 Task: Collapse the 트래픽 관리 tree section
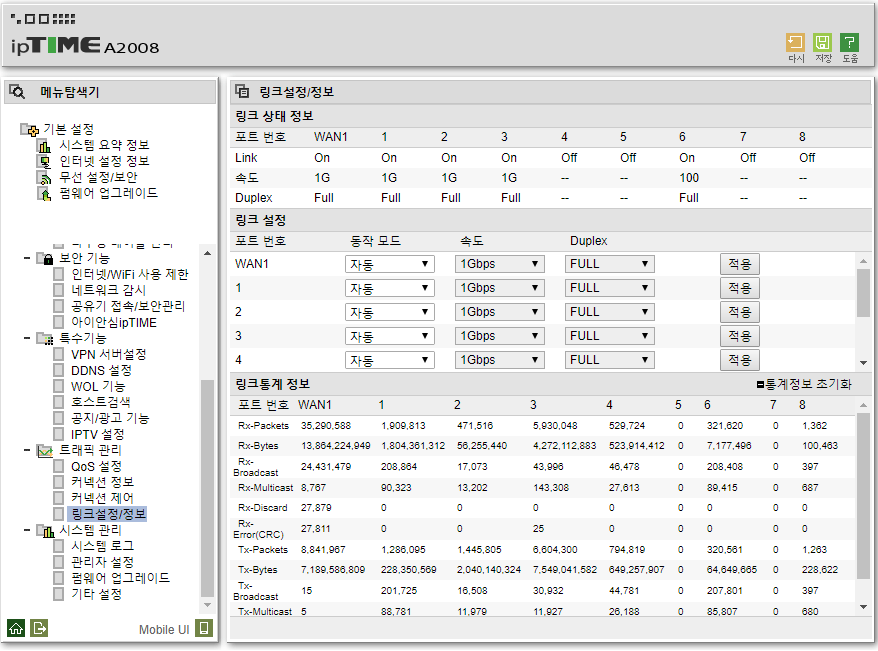tap(27, 450)
